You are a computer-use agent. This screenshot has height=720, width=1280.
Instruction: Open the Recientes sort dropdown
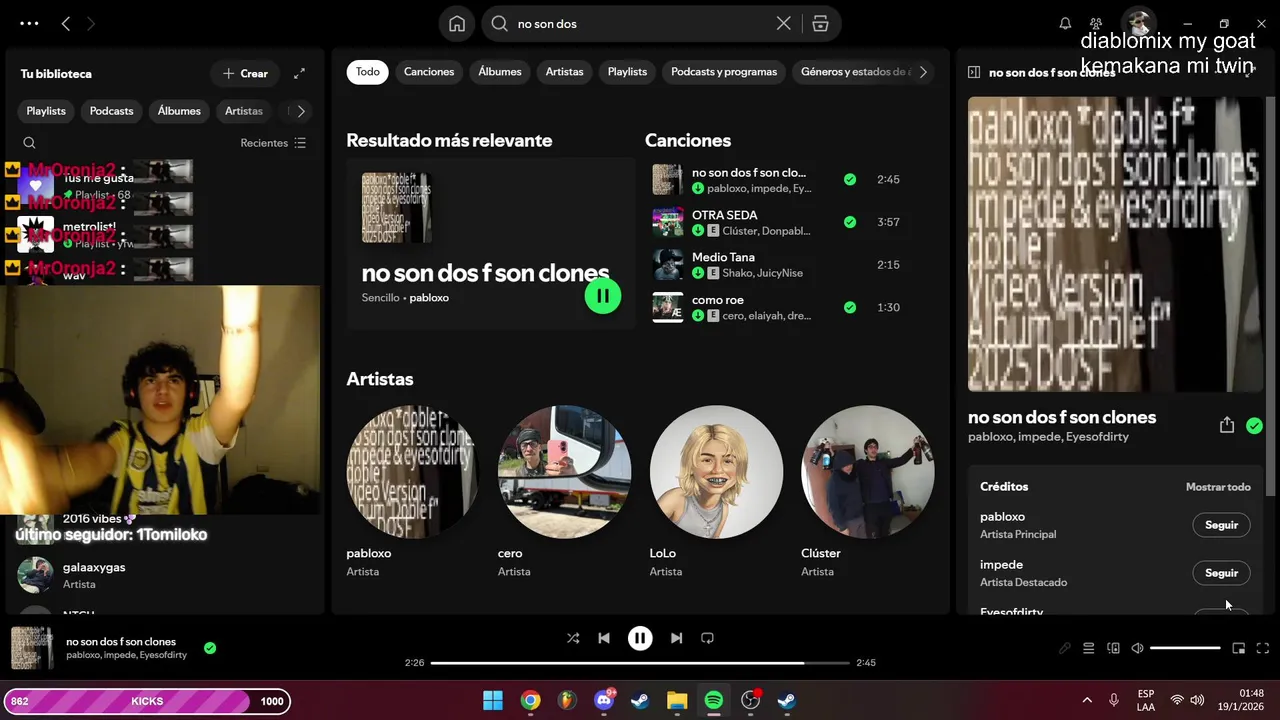click(x=273, y=143)
